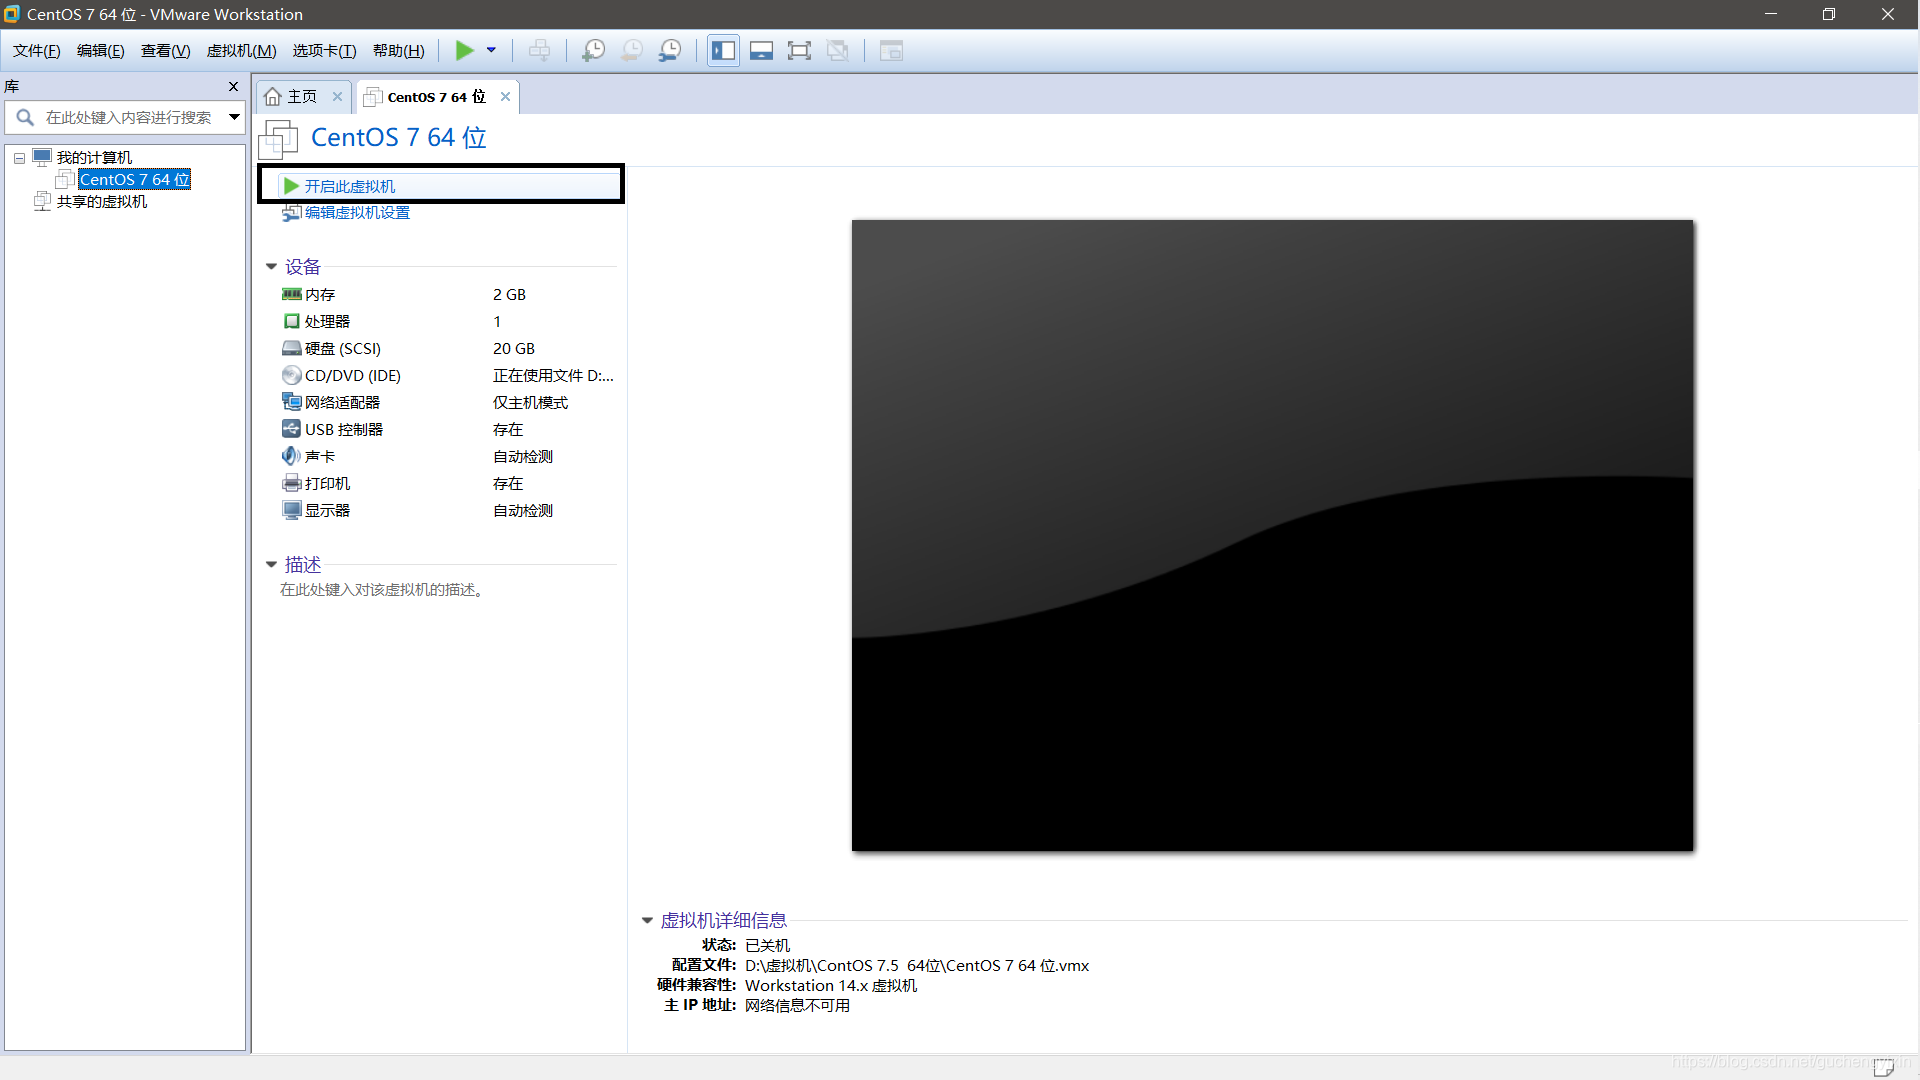Toggle the library sidebar view icon

point(723,50)
